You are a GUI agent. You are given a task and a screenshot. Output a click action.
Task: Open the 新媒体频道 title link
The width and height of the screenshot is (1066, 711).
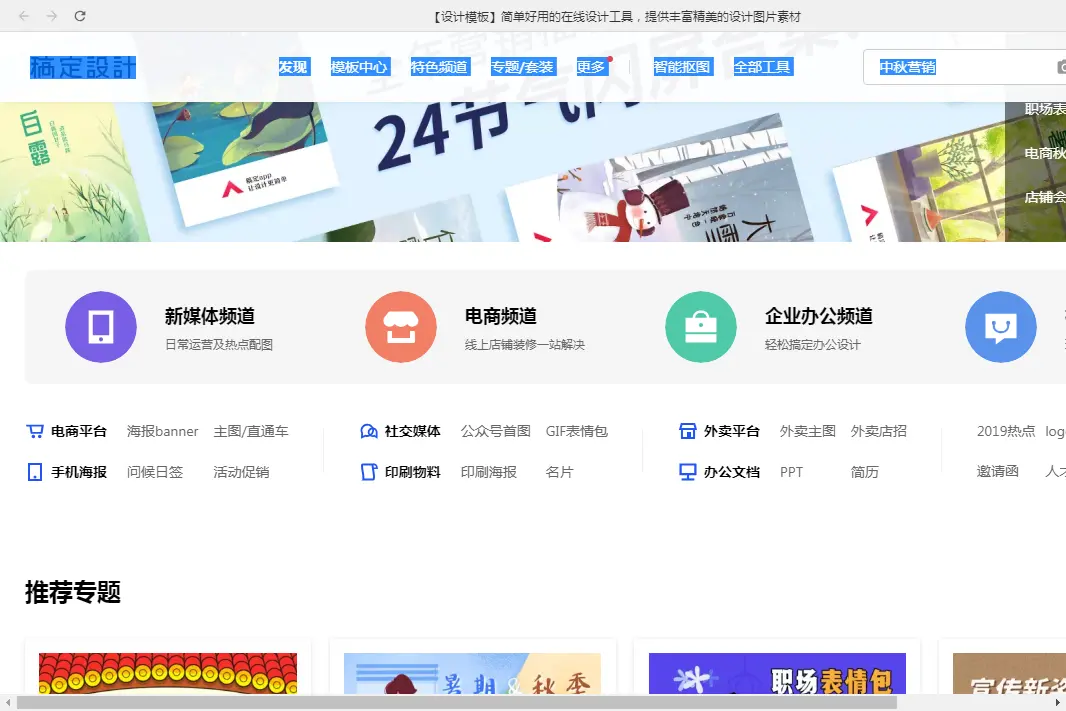coord(210,316)
